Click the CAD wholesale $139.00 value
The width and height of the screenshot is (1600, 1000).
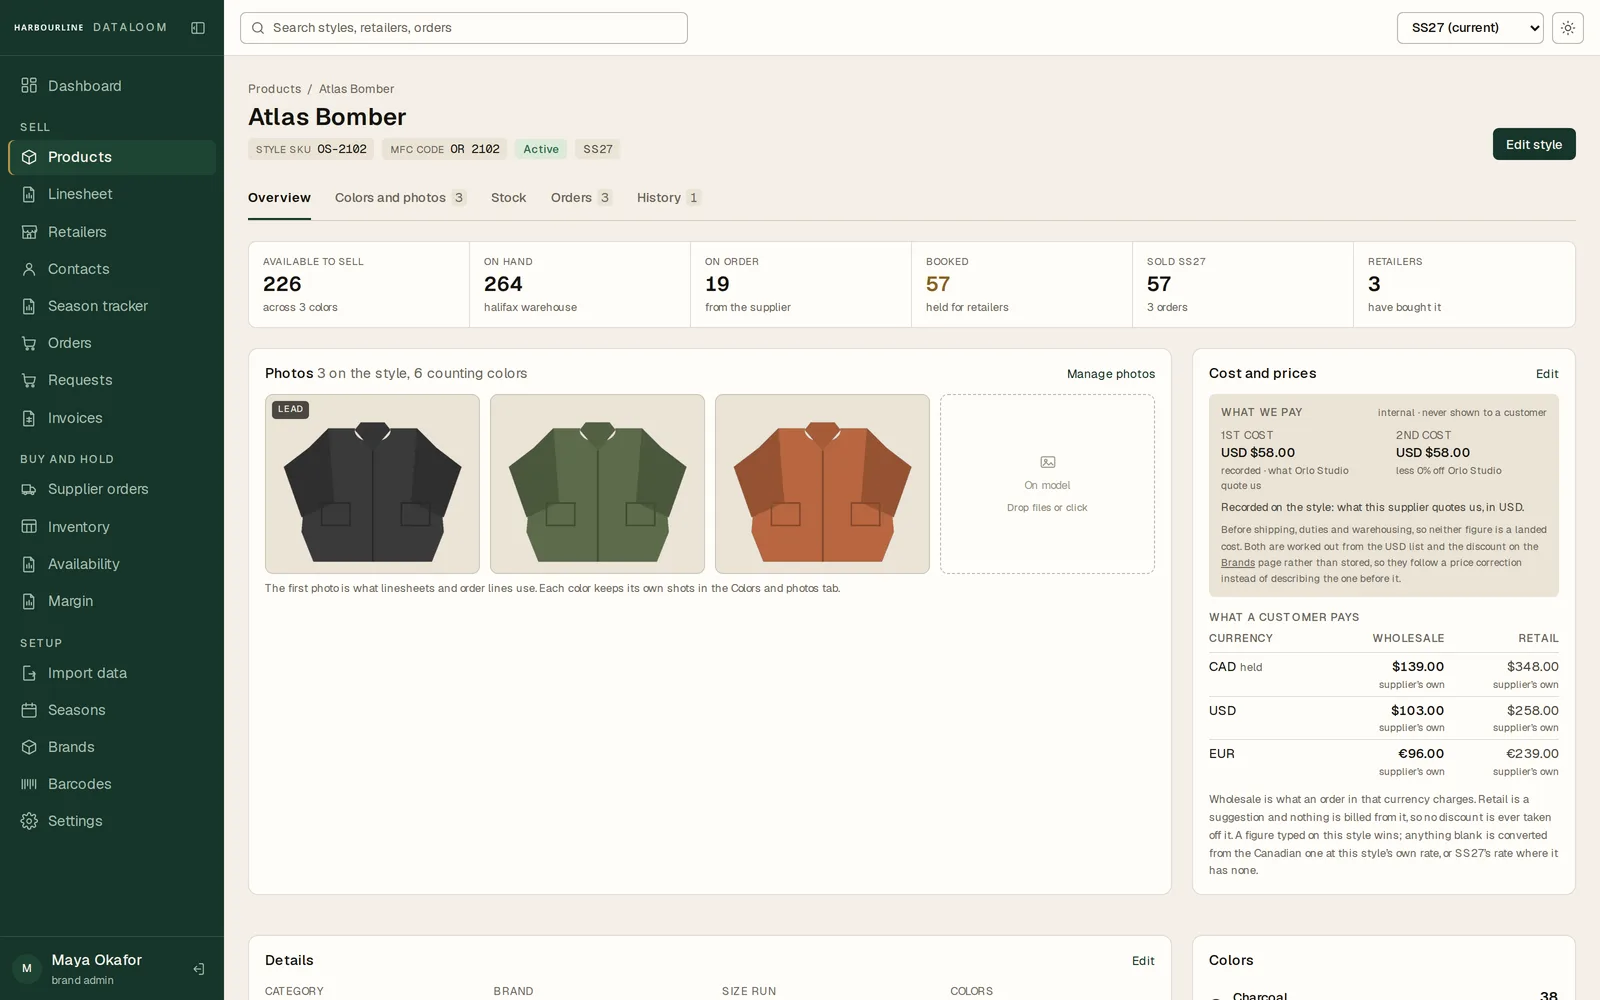click(x=1418, y=667)
